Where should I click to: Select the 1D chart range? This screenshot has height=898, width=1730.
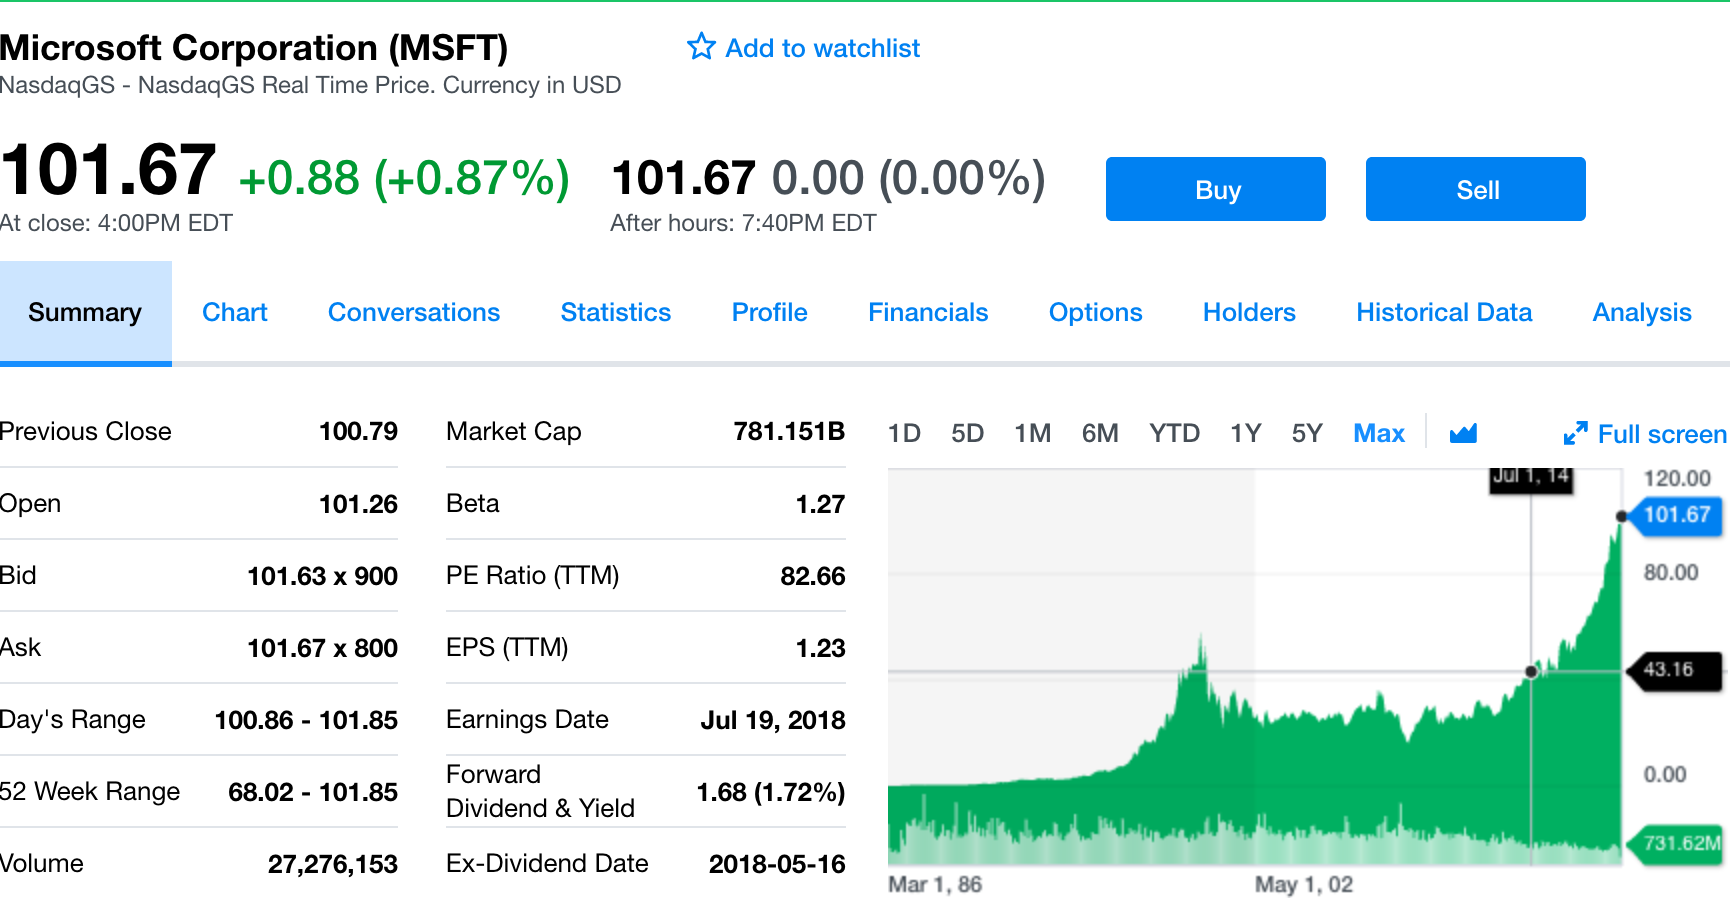click(904, 433)
